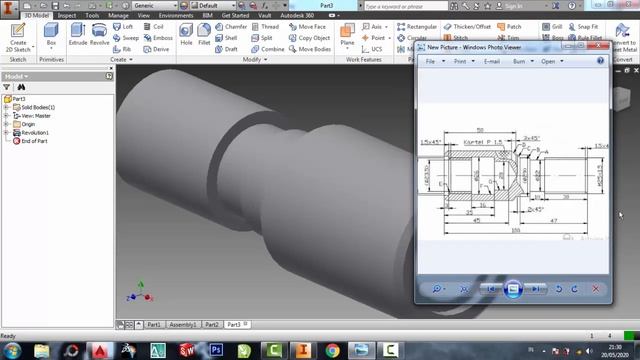Click the keyword search field
640x360 pixels.
pos(406,6)
